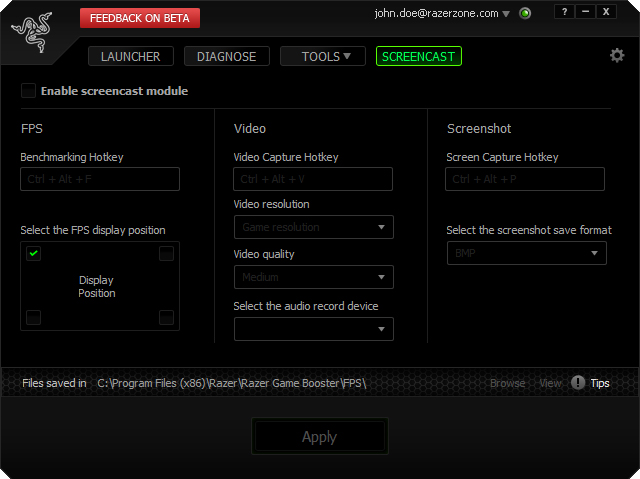Click the Browse link

coord(507,384)
